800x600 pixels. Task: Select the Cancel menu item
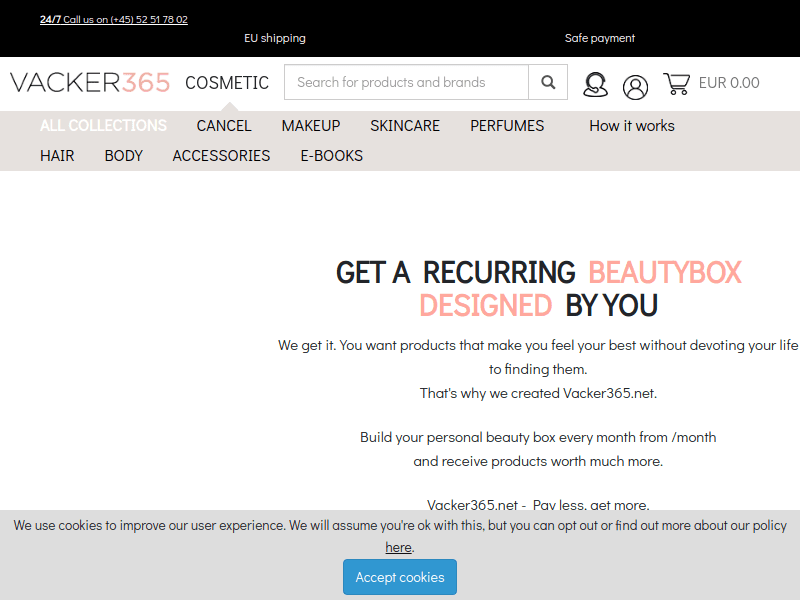(224, 126)
